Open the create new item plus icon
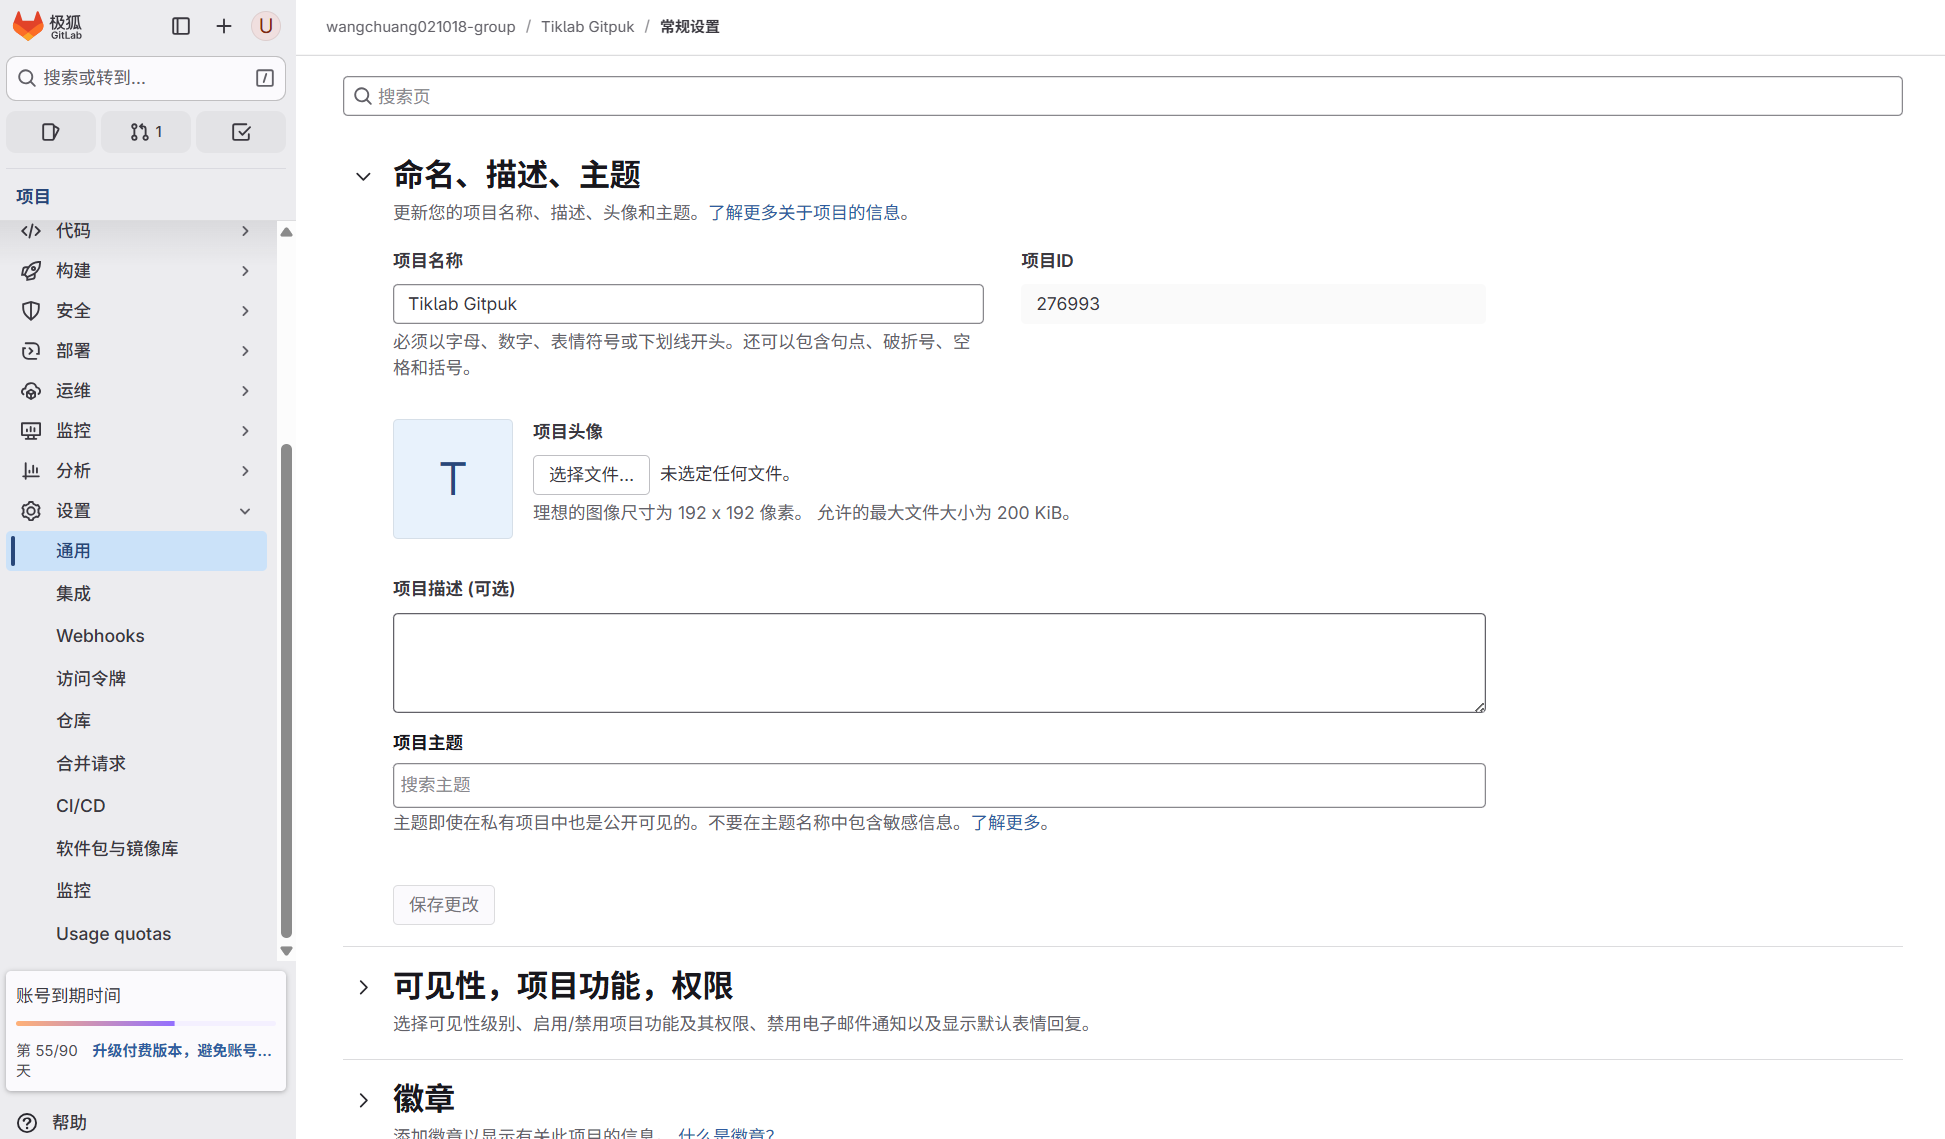 click(x=223, y=26)
